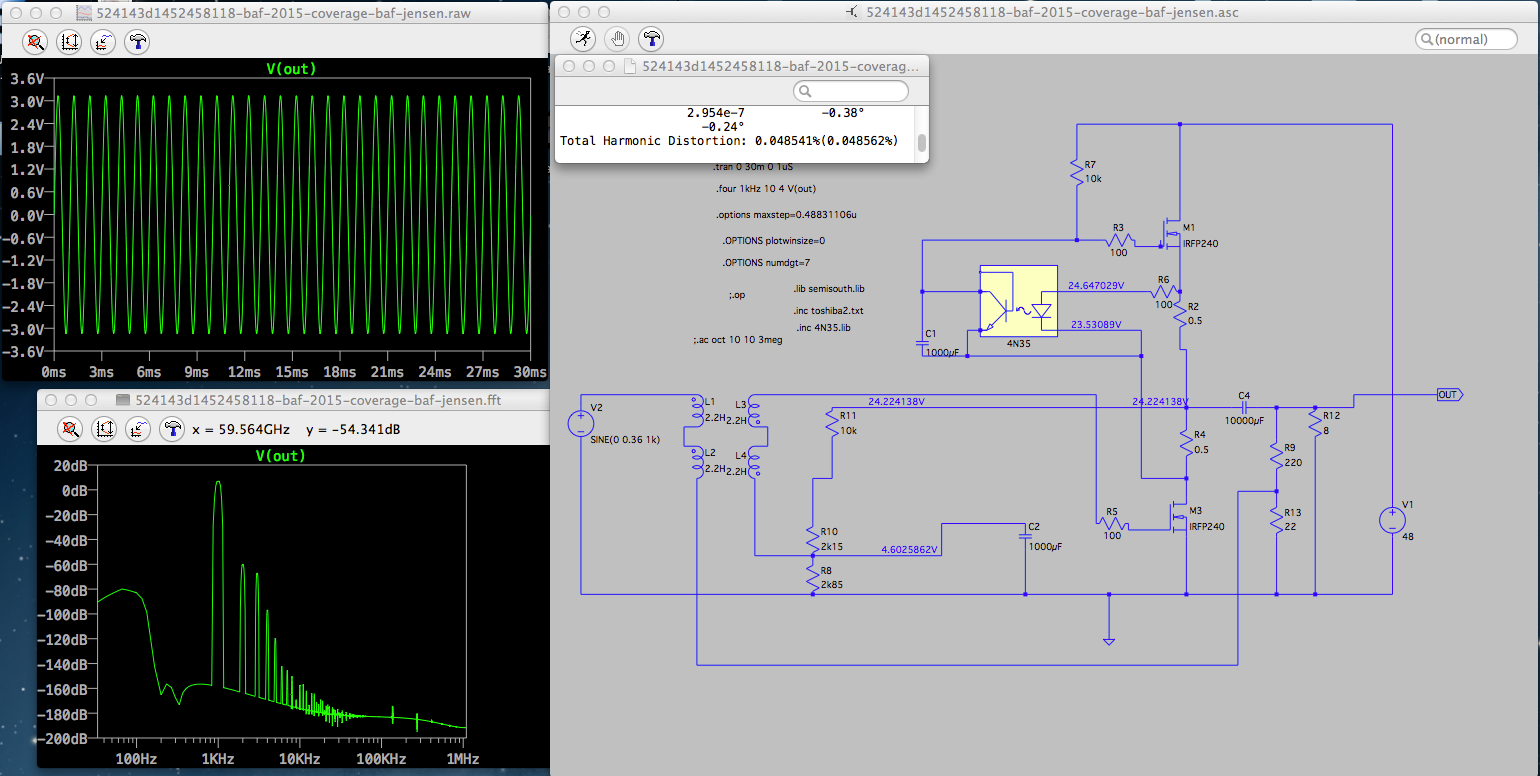Open hammer control panel in schematic window
Viewport: 1540px width, 776px height.
pos(652,39)
